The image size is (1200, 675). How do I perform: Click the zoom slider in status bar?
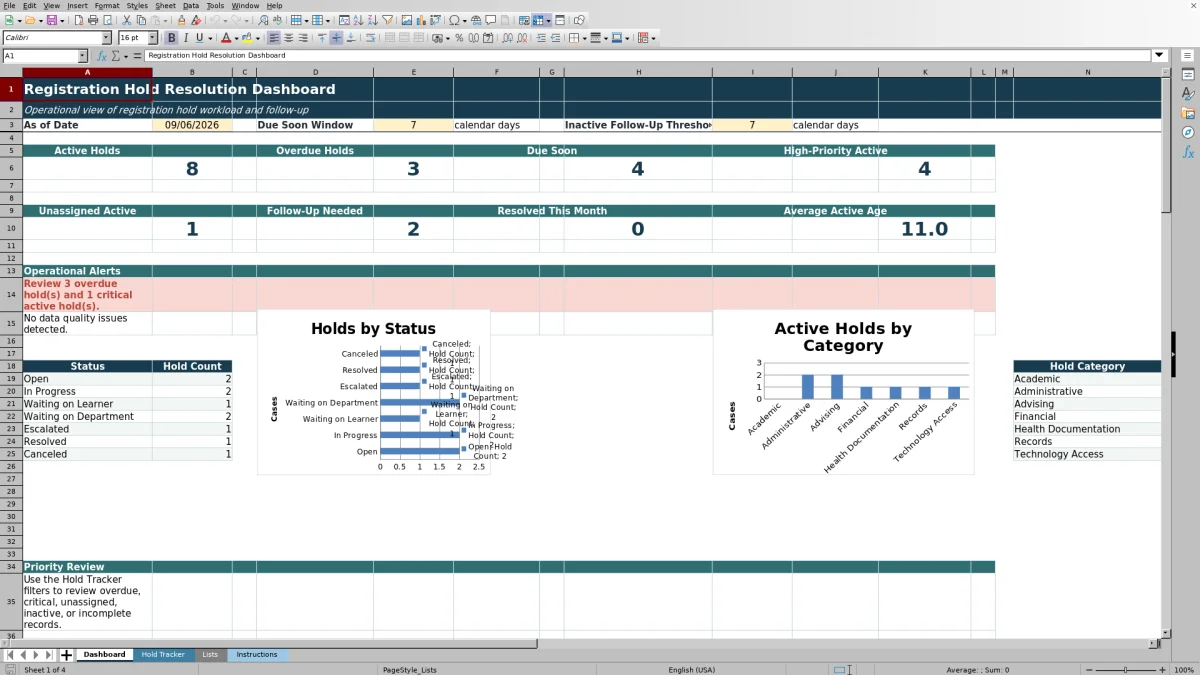1126,670
